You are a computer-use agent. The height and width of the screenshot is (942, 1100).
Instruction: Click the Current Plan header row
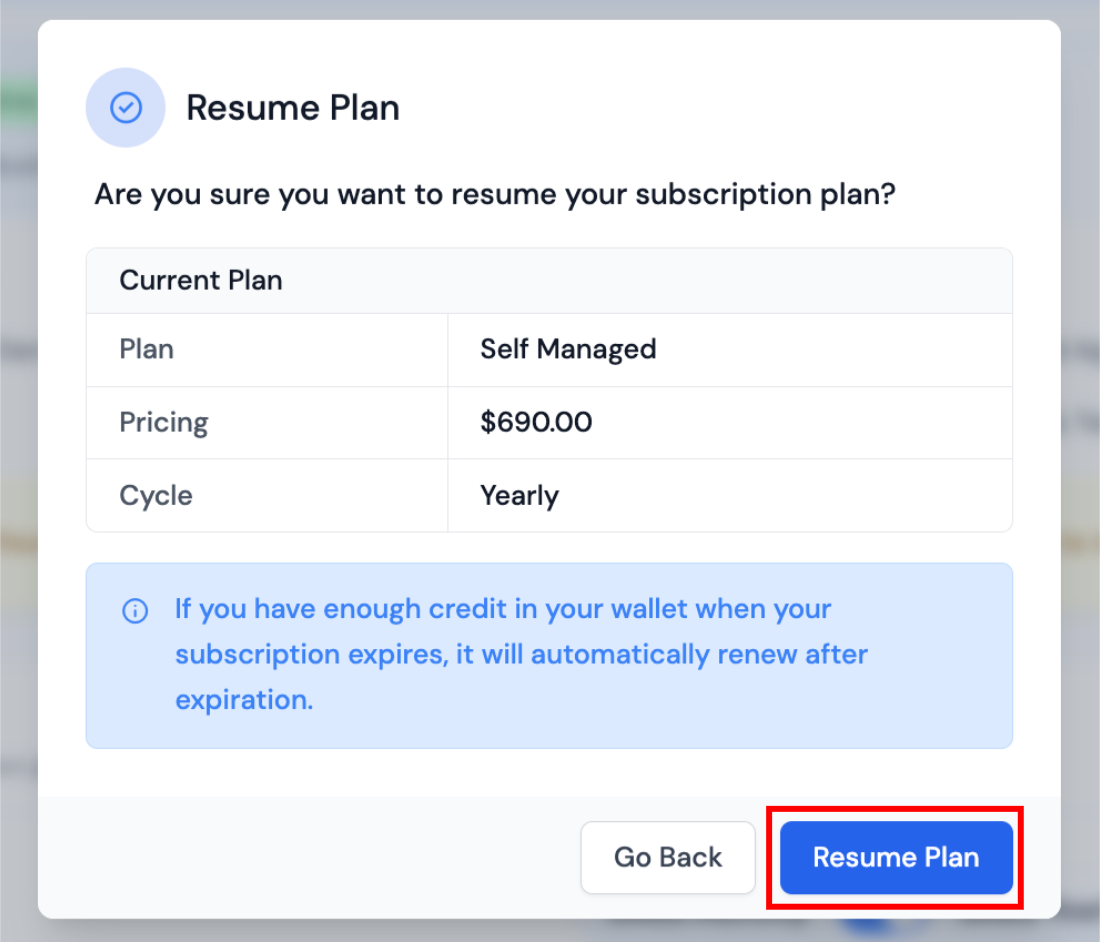pos(200,280)
